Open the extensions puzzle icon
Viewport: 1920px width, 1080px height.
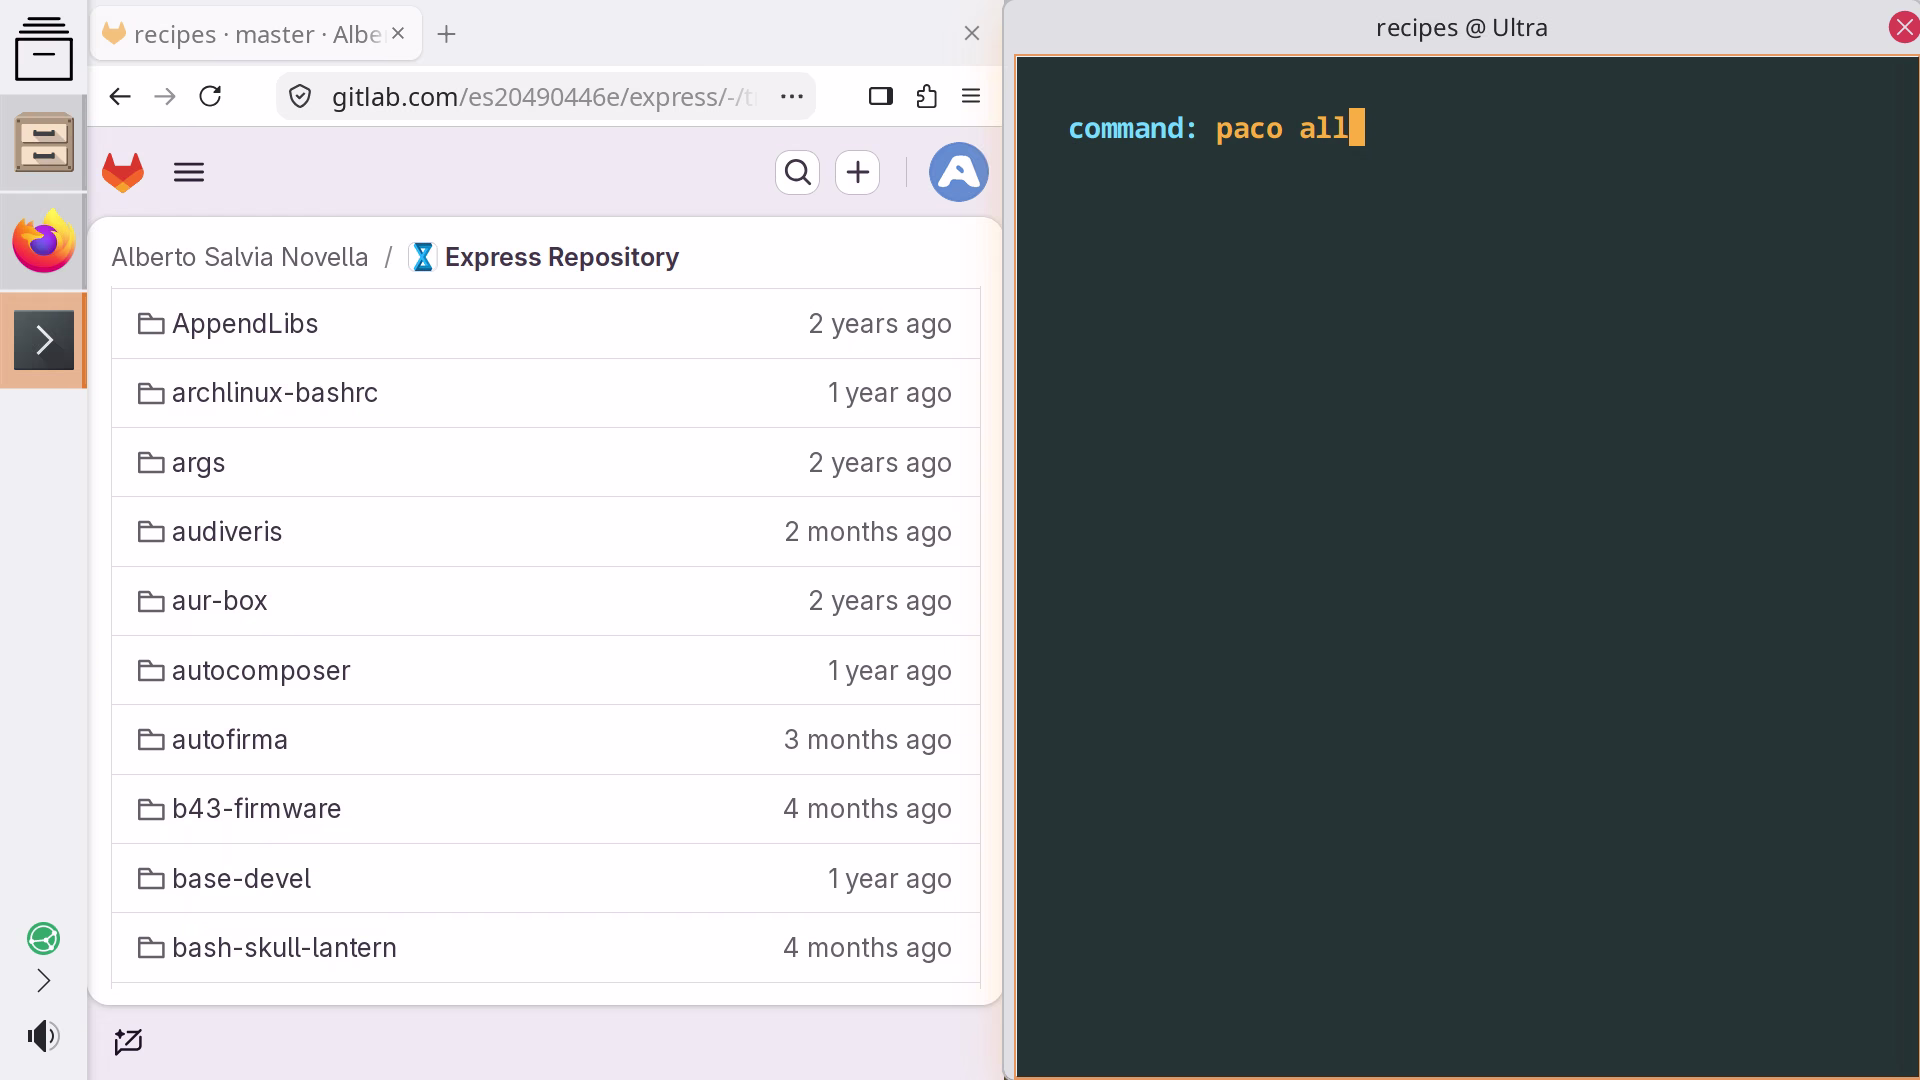[x=926, y=96]
